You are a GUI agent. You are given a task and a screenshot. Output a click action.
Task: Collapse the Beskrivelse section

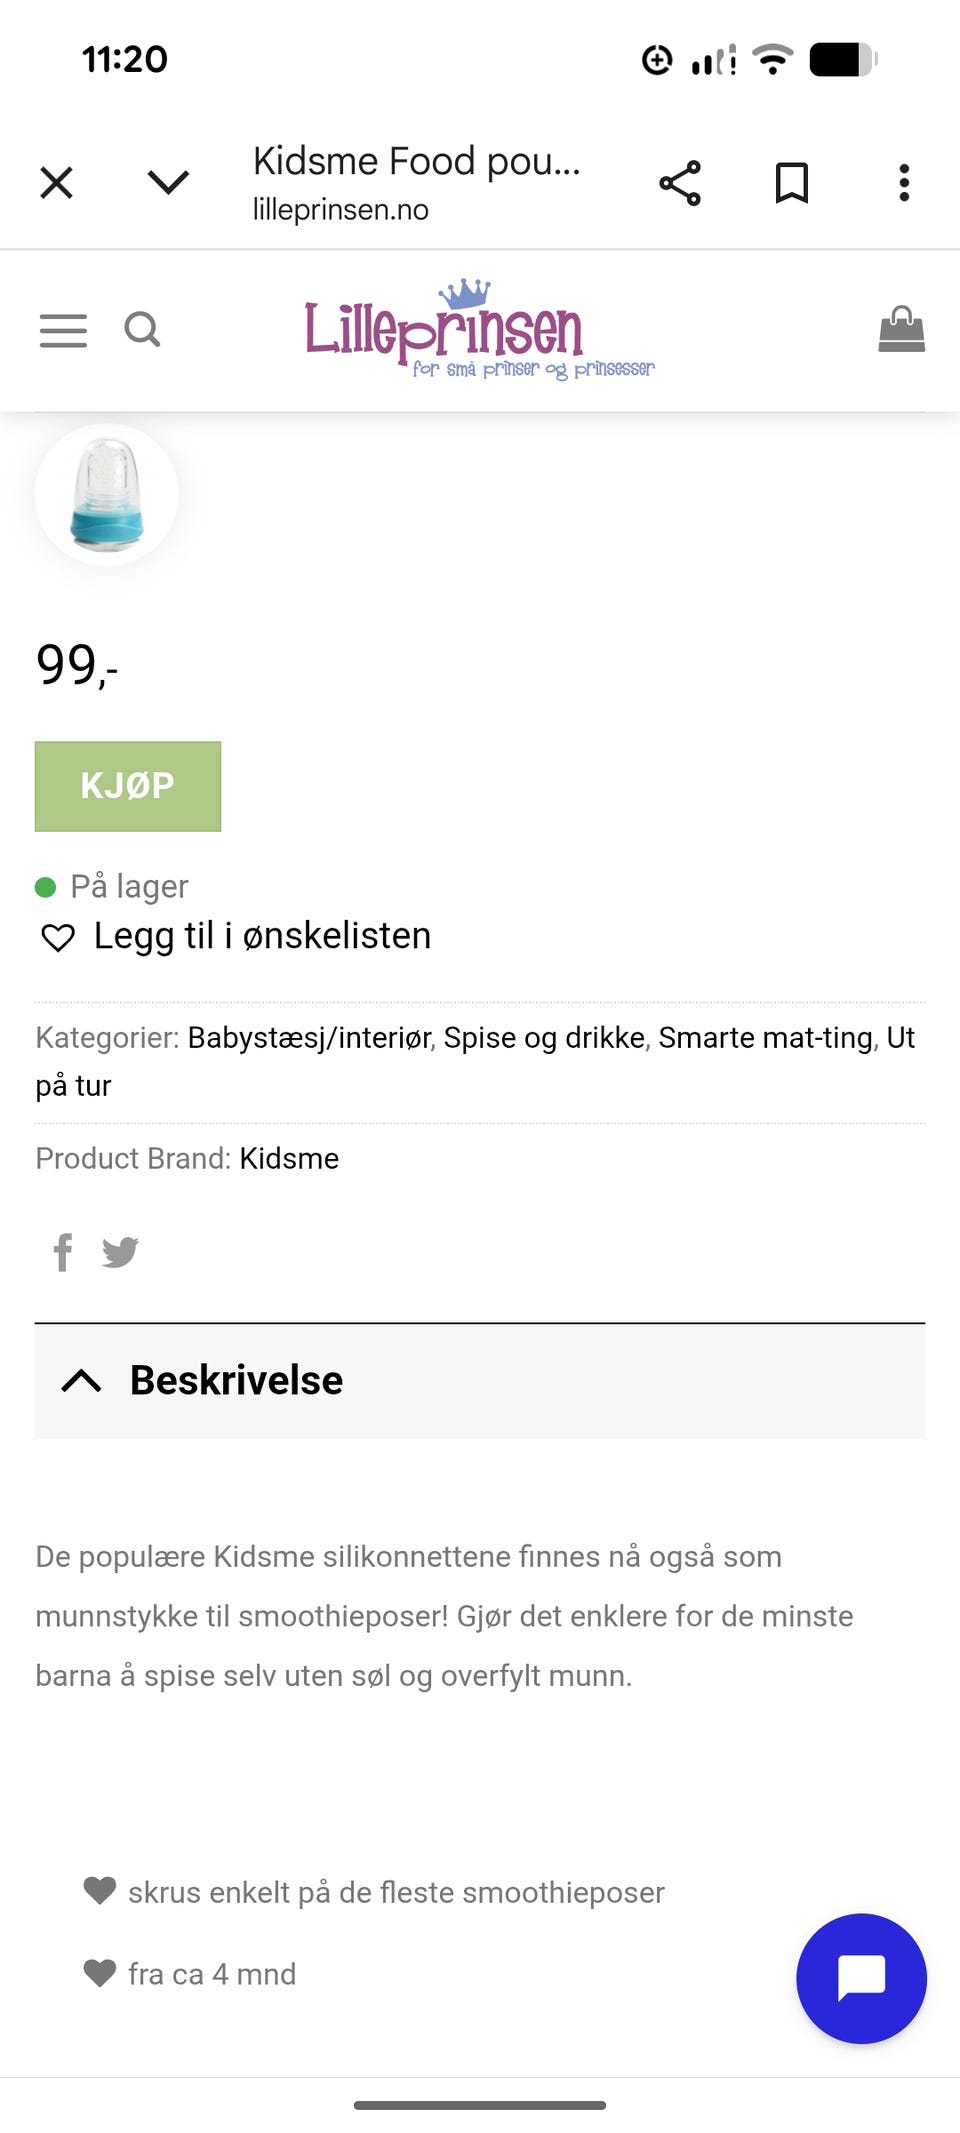click(83, 1381)
